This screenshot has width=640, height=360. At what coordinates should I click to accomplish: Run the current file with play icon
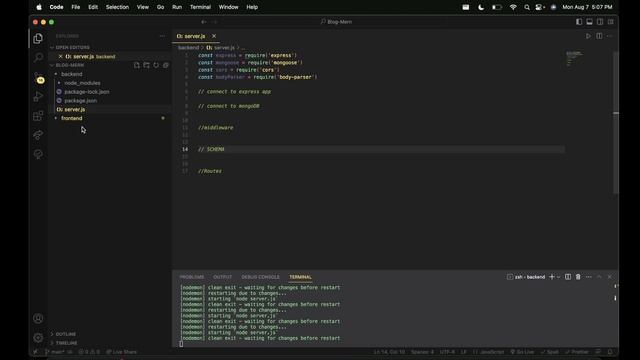coord(588,36)
